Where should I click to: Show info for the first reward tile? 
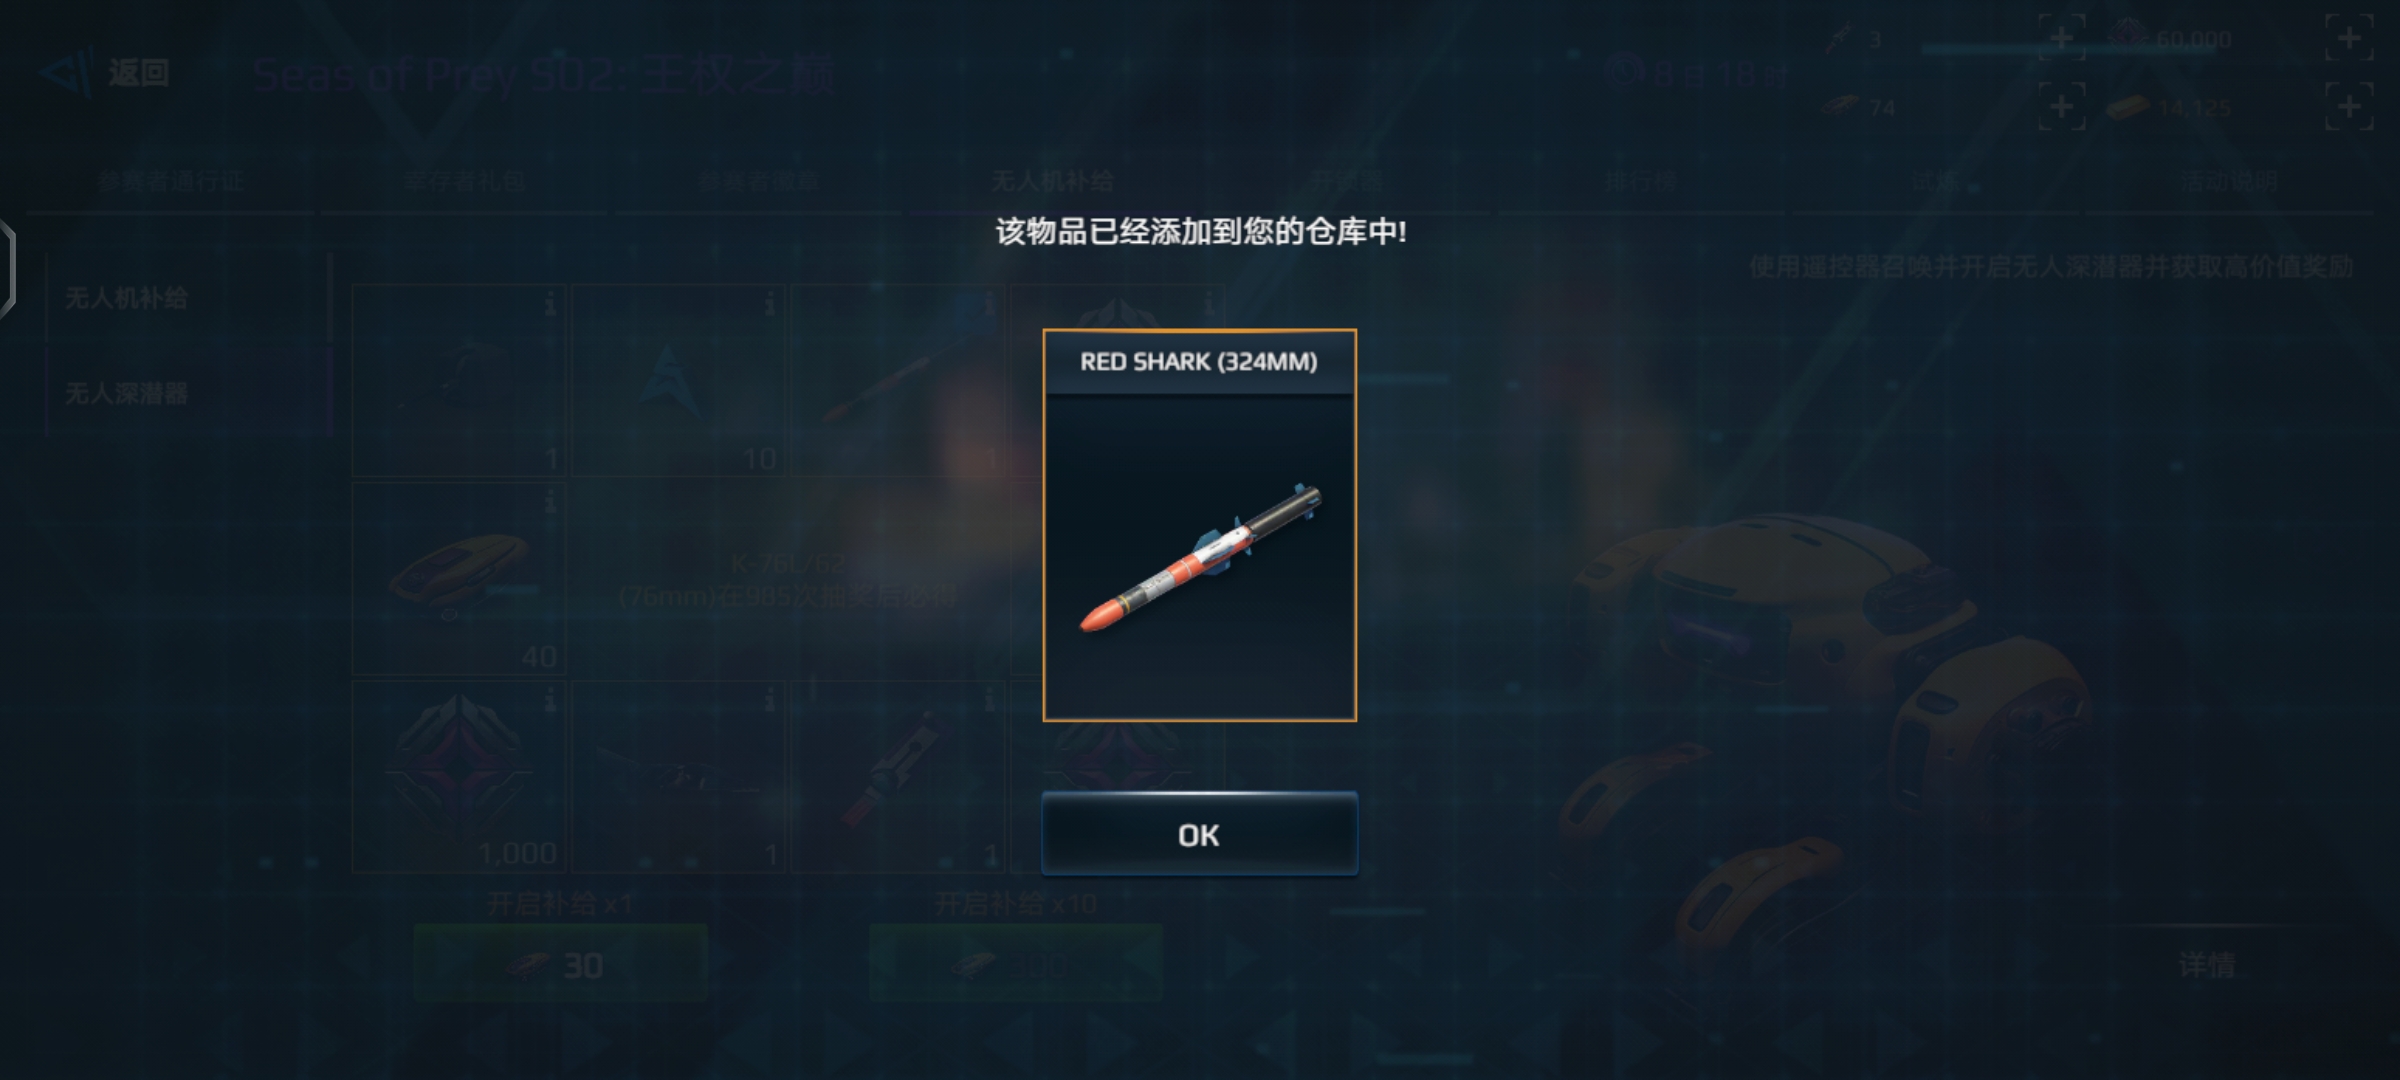(x=550, y=303)
